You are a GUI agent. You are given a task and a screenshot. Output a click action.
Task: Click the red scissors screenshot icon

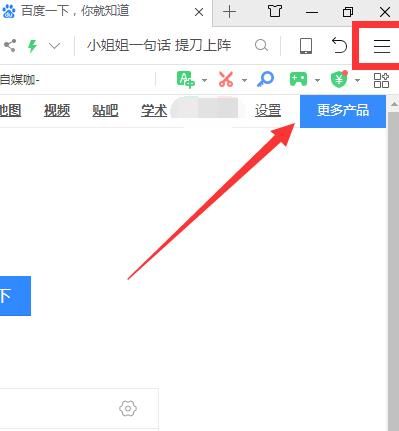click(x=226, y=80)
